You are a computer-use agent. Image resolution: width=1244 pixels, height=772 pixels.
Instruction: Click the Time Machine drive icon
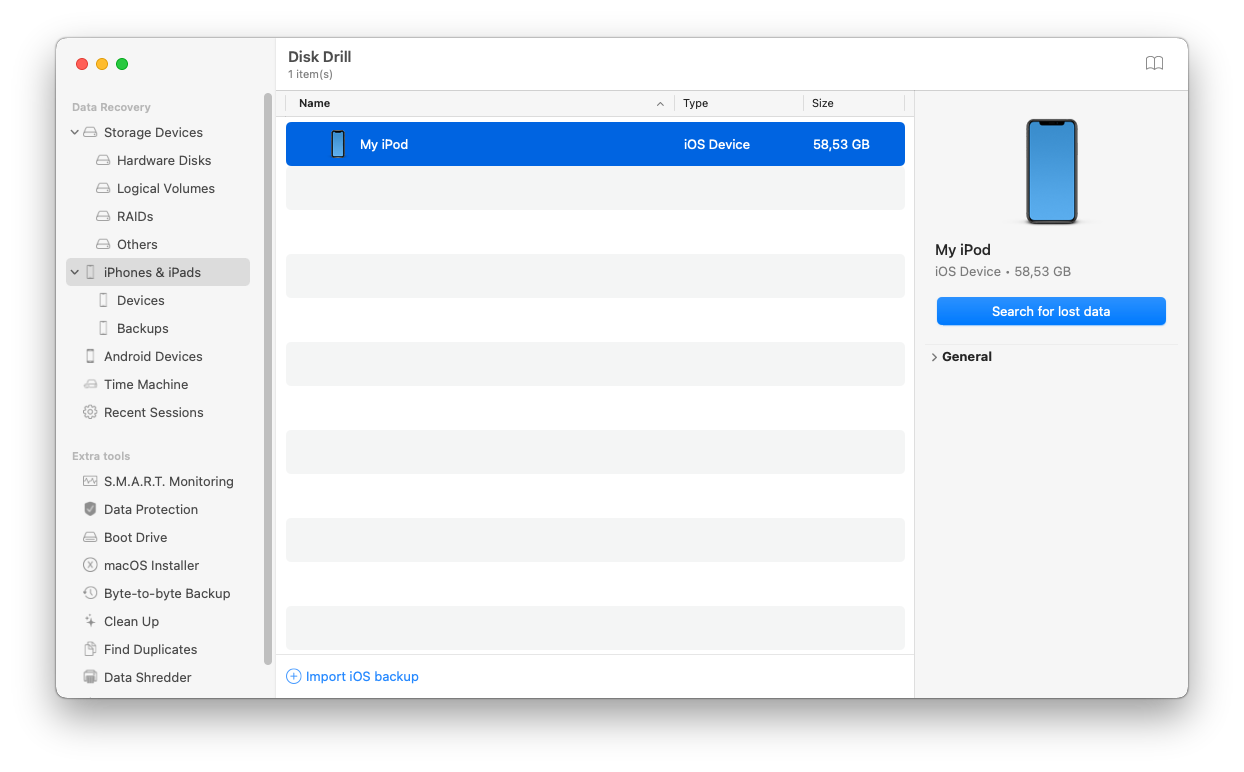pyautogui.click(x=90, y=384)
